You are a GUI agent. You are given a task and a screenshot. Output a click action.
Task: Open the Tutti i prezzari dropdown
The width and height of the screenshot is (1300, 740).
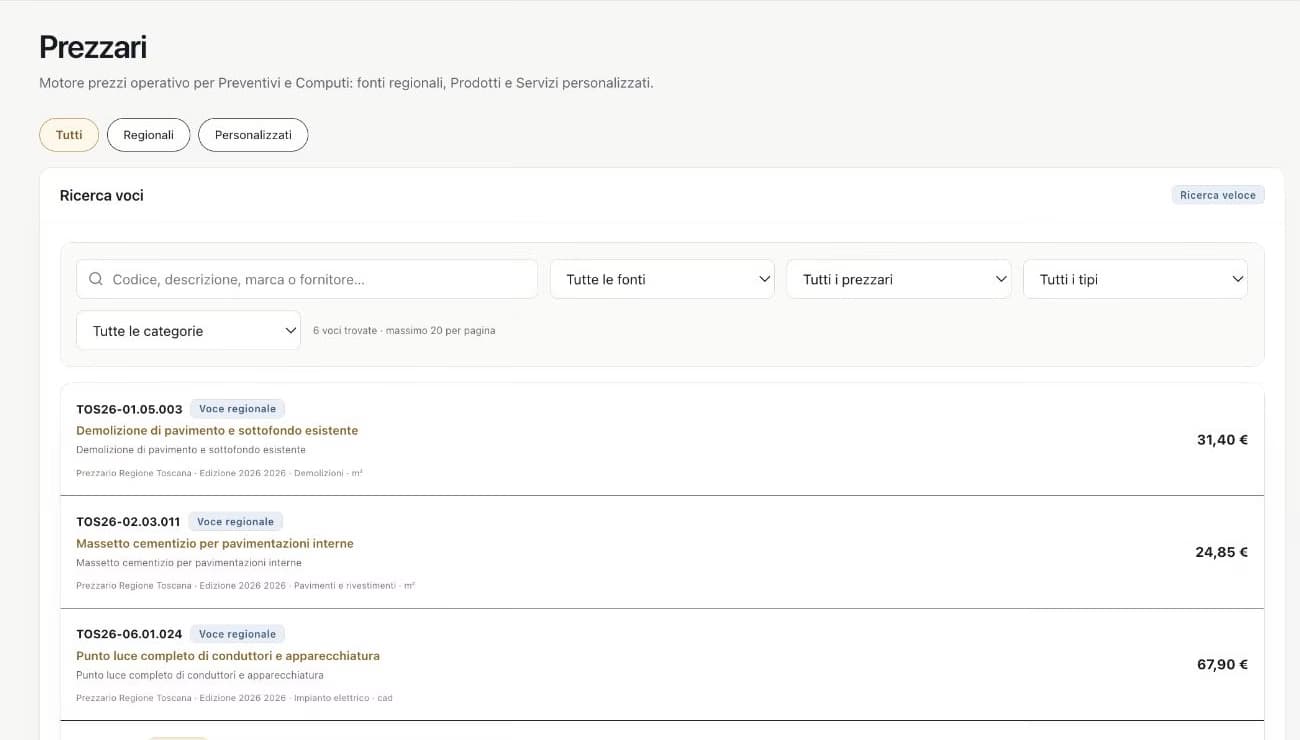pyautogui.click(x=899, y=279)
